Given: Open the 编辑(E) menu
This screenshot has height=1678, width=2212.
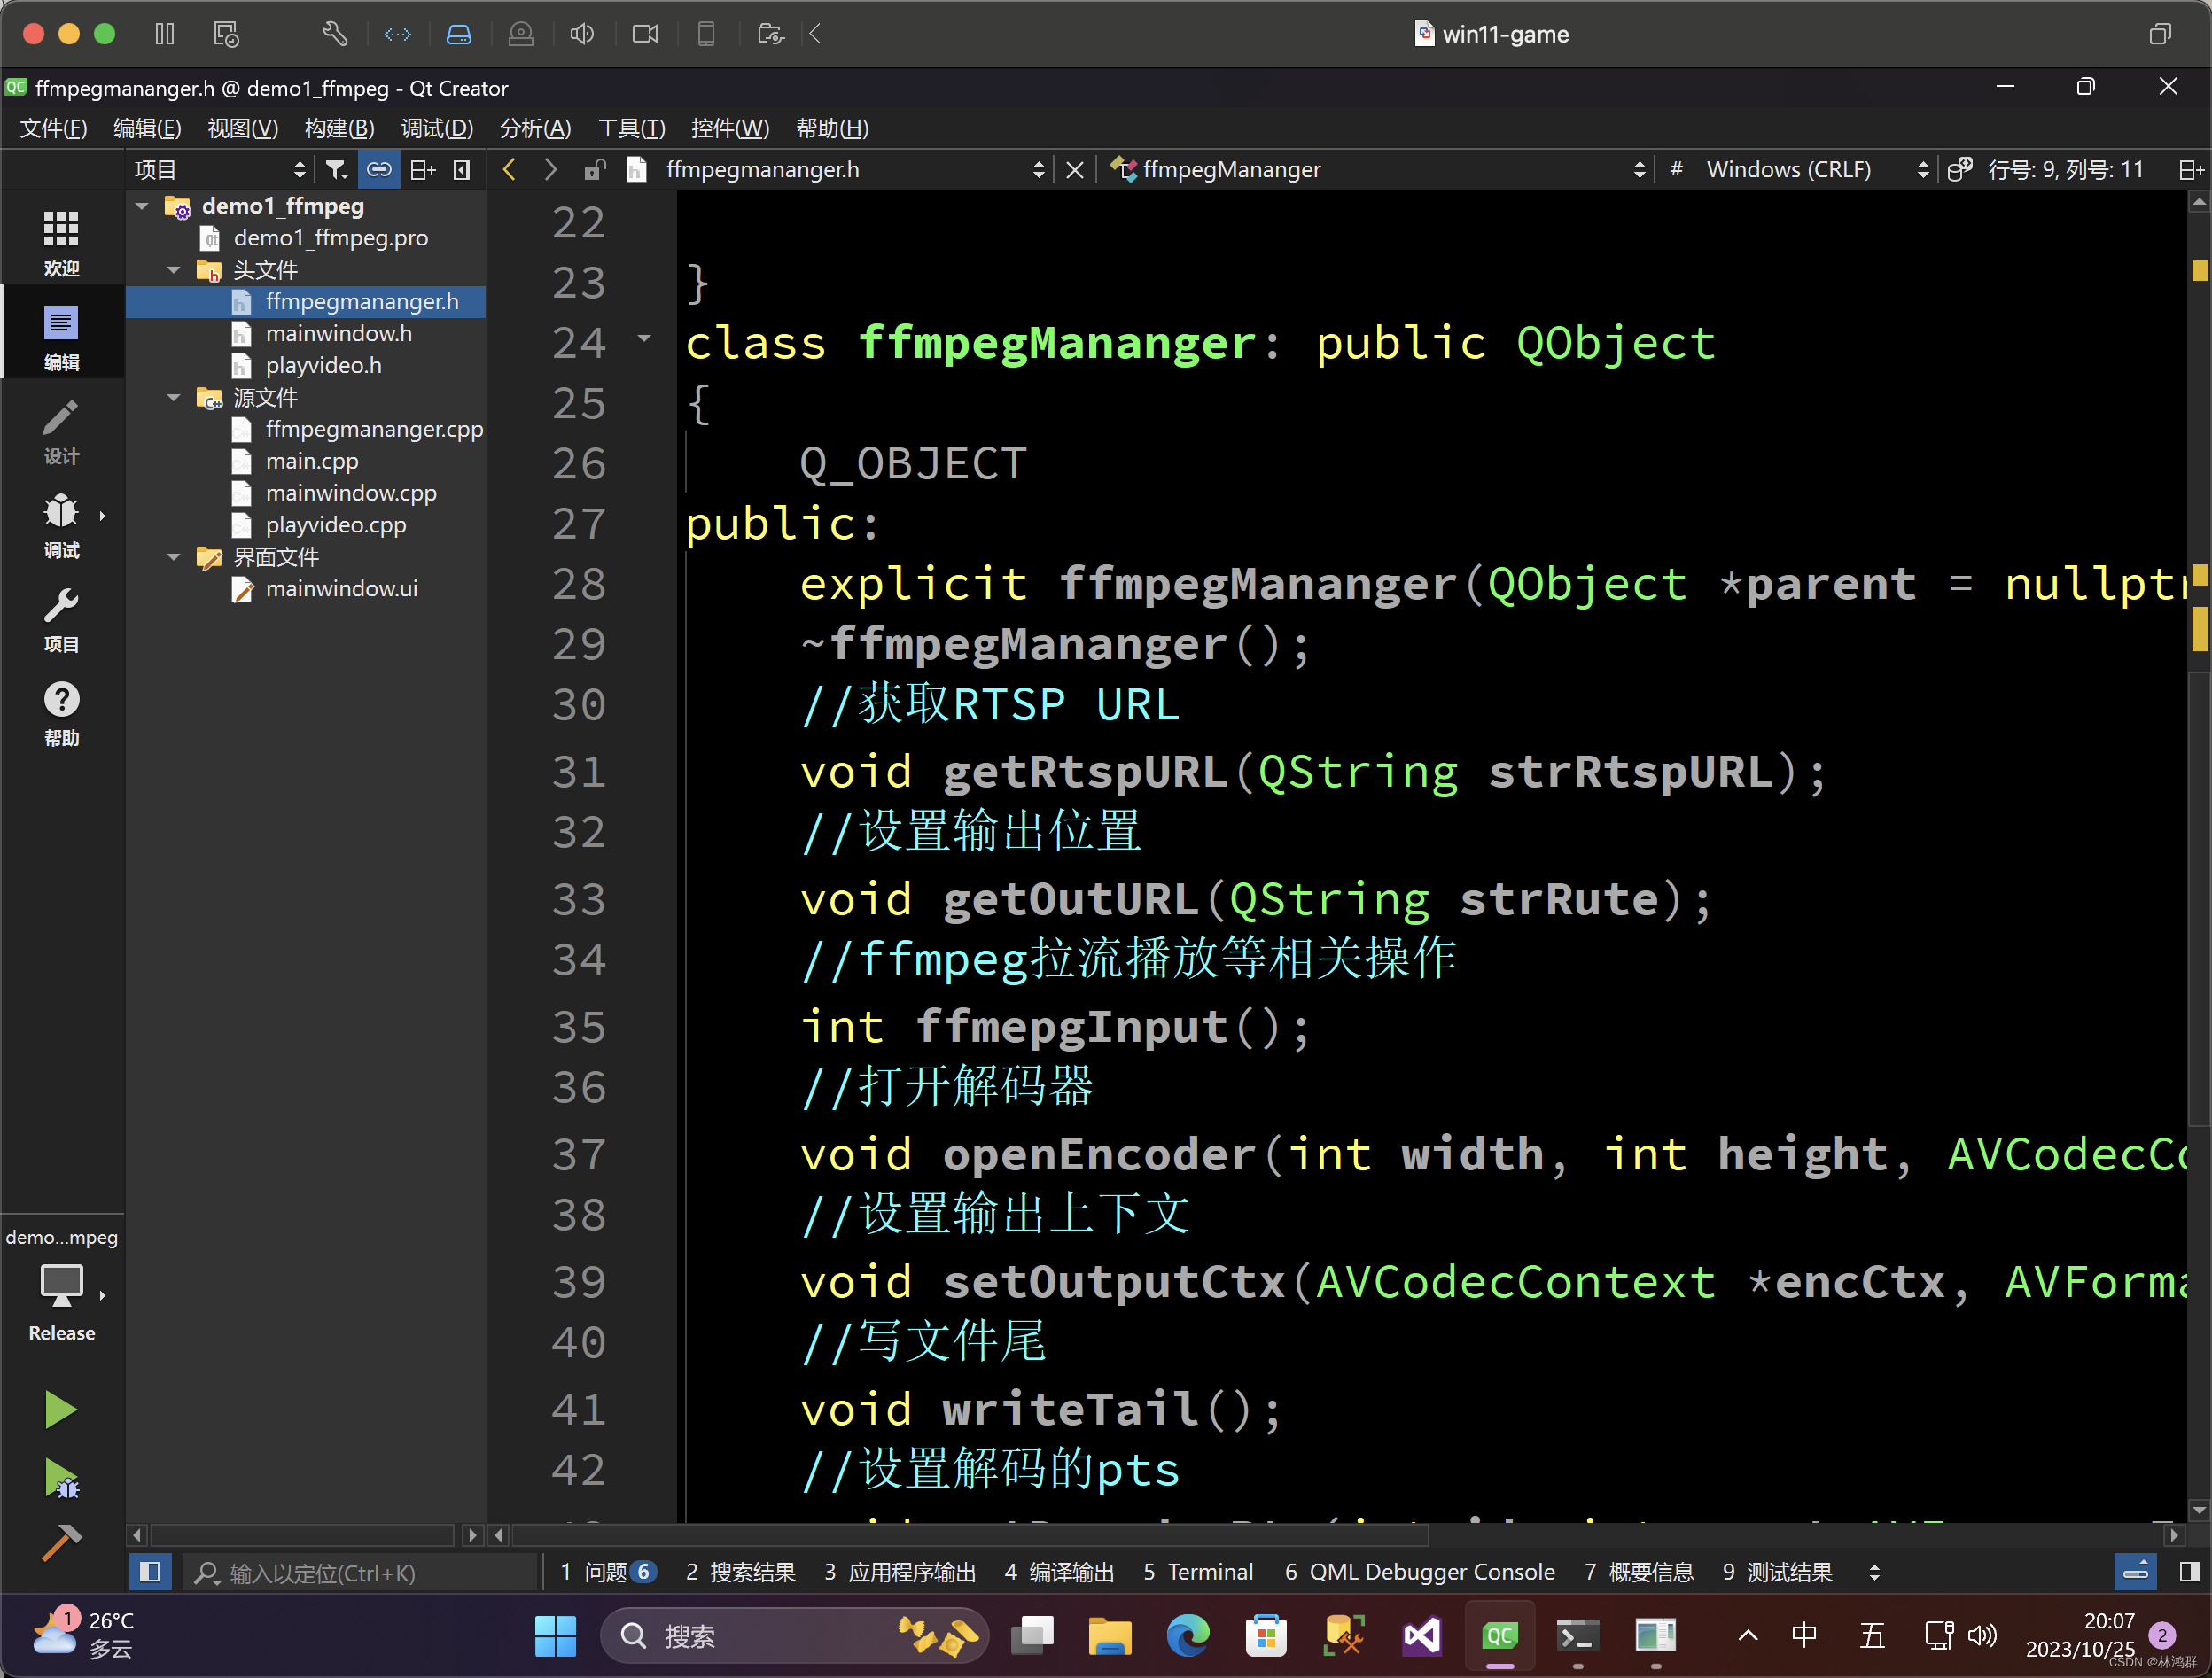Looking at the screenshot, I should [147, 128].
